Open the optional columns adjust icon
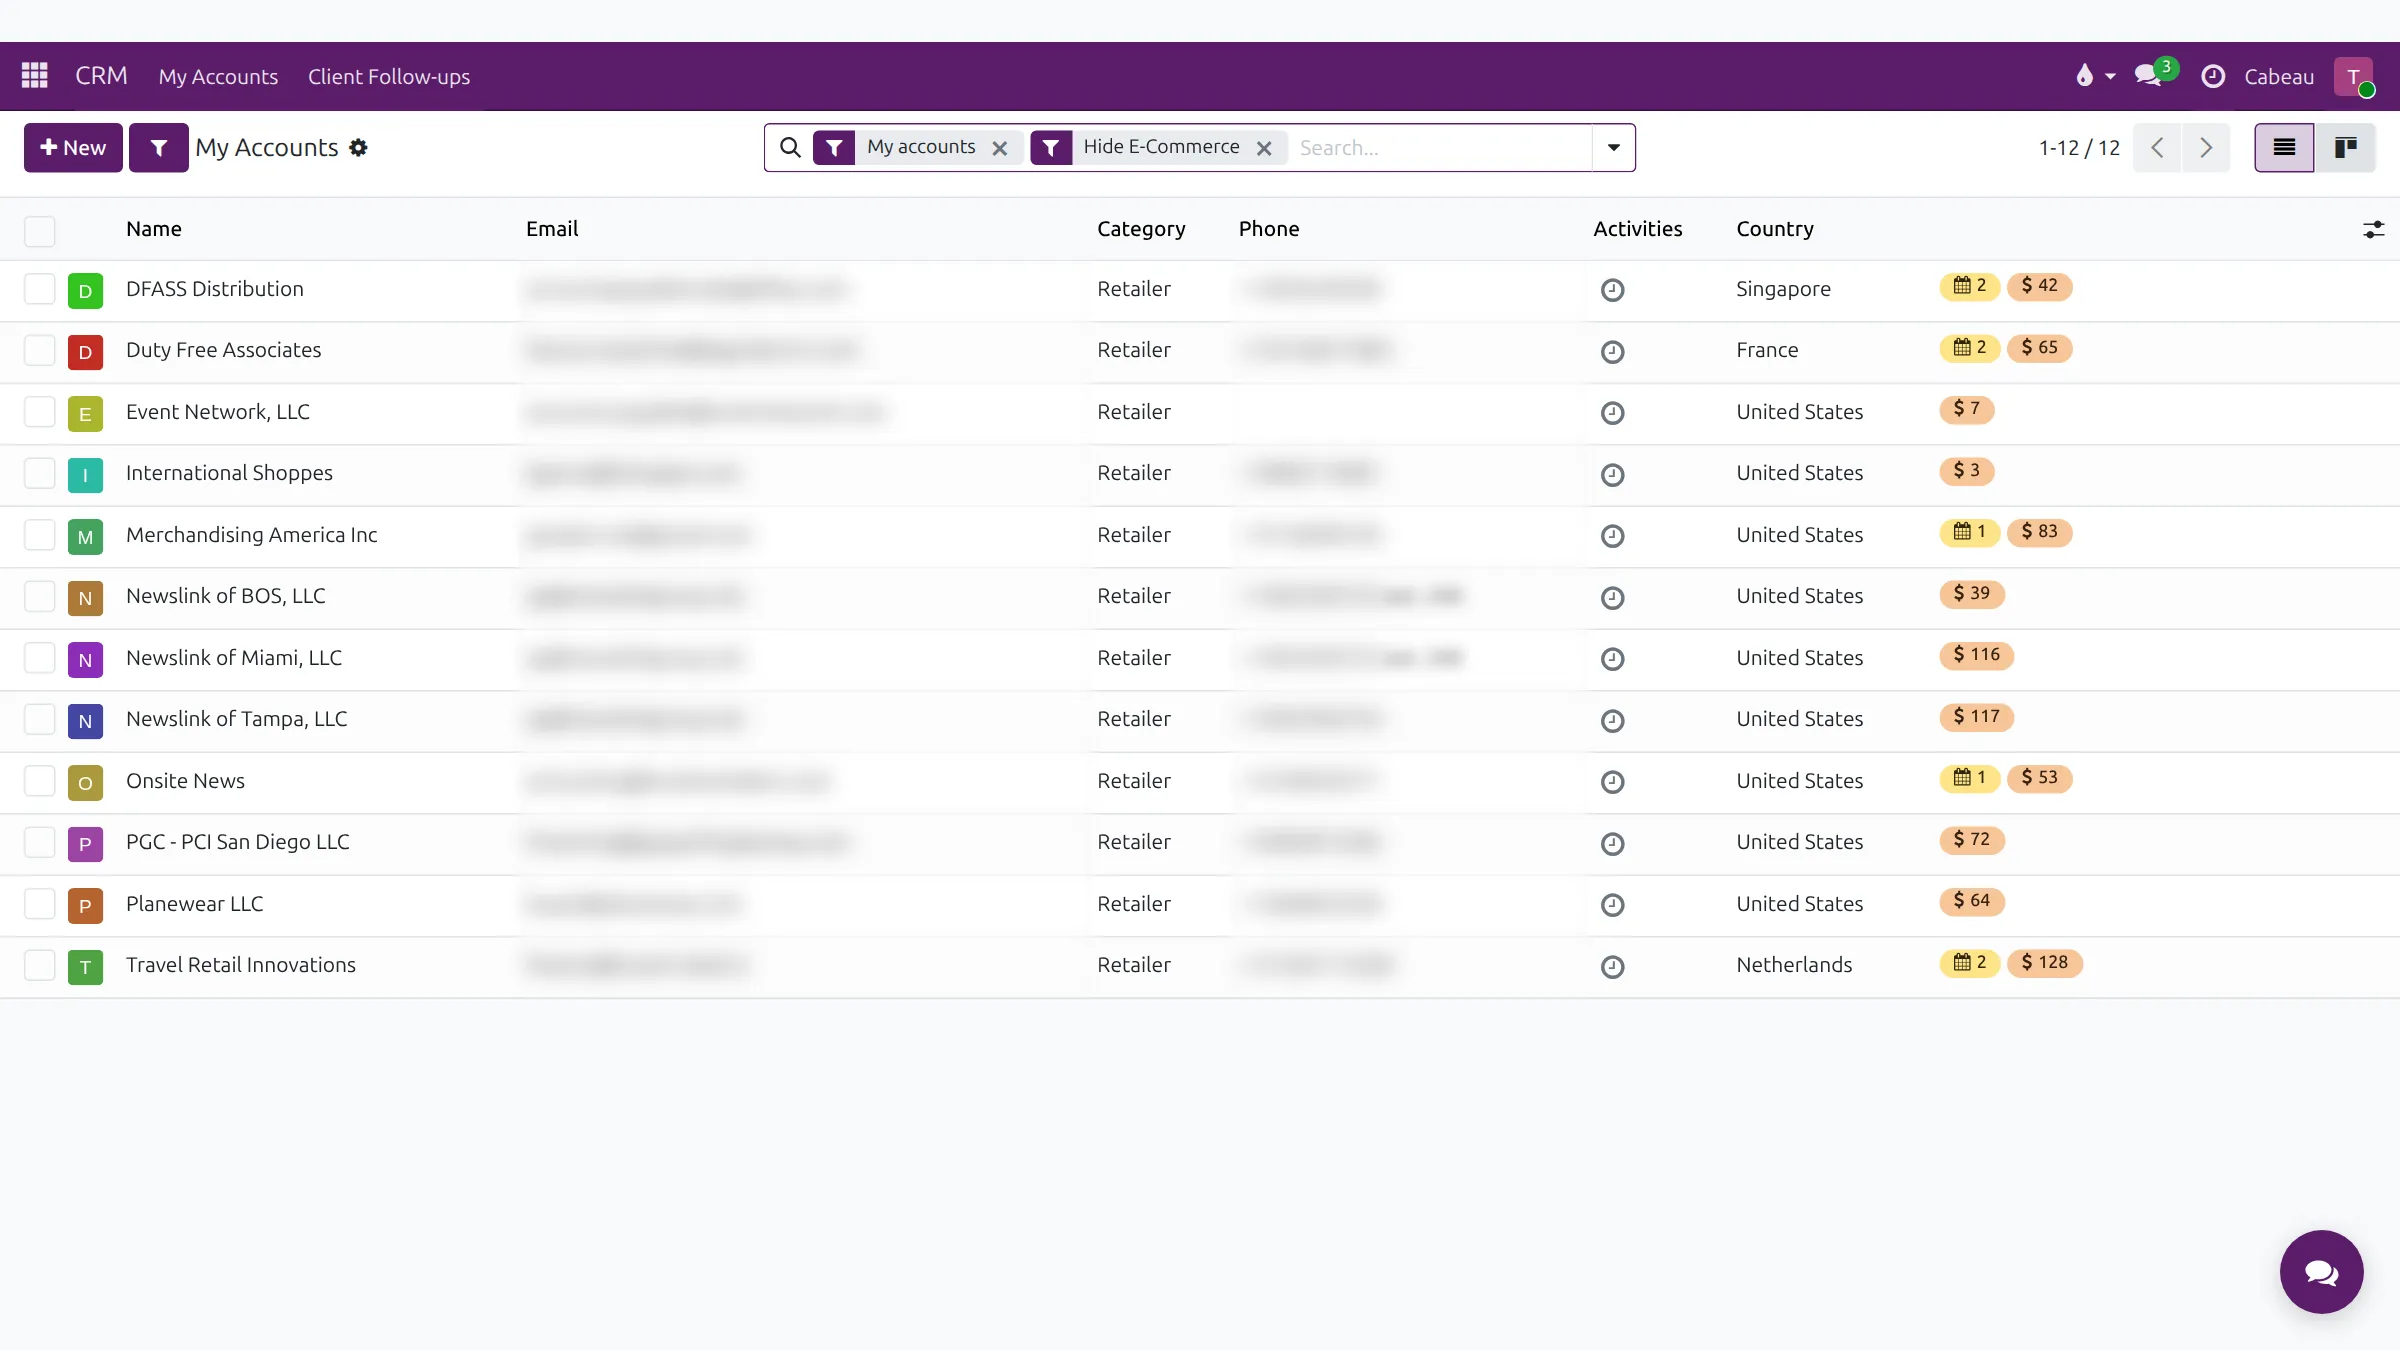This screenshot has height=1350, width=2400. coord(2373,230)
